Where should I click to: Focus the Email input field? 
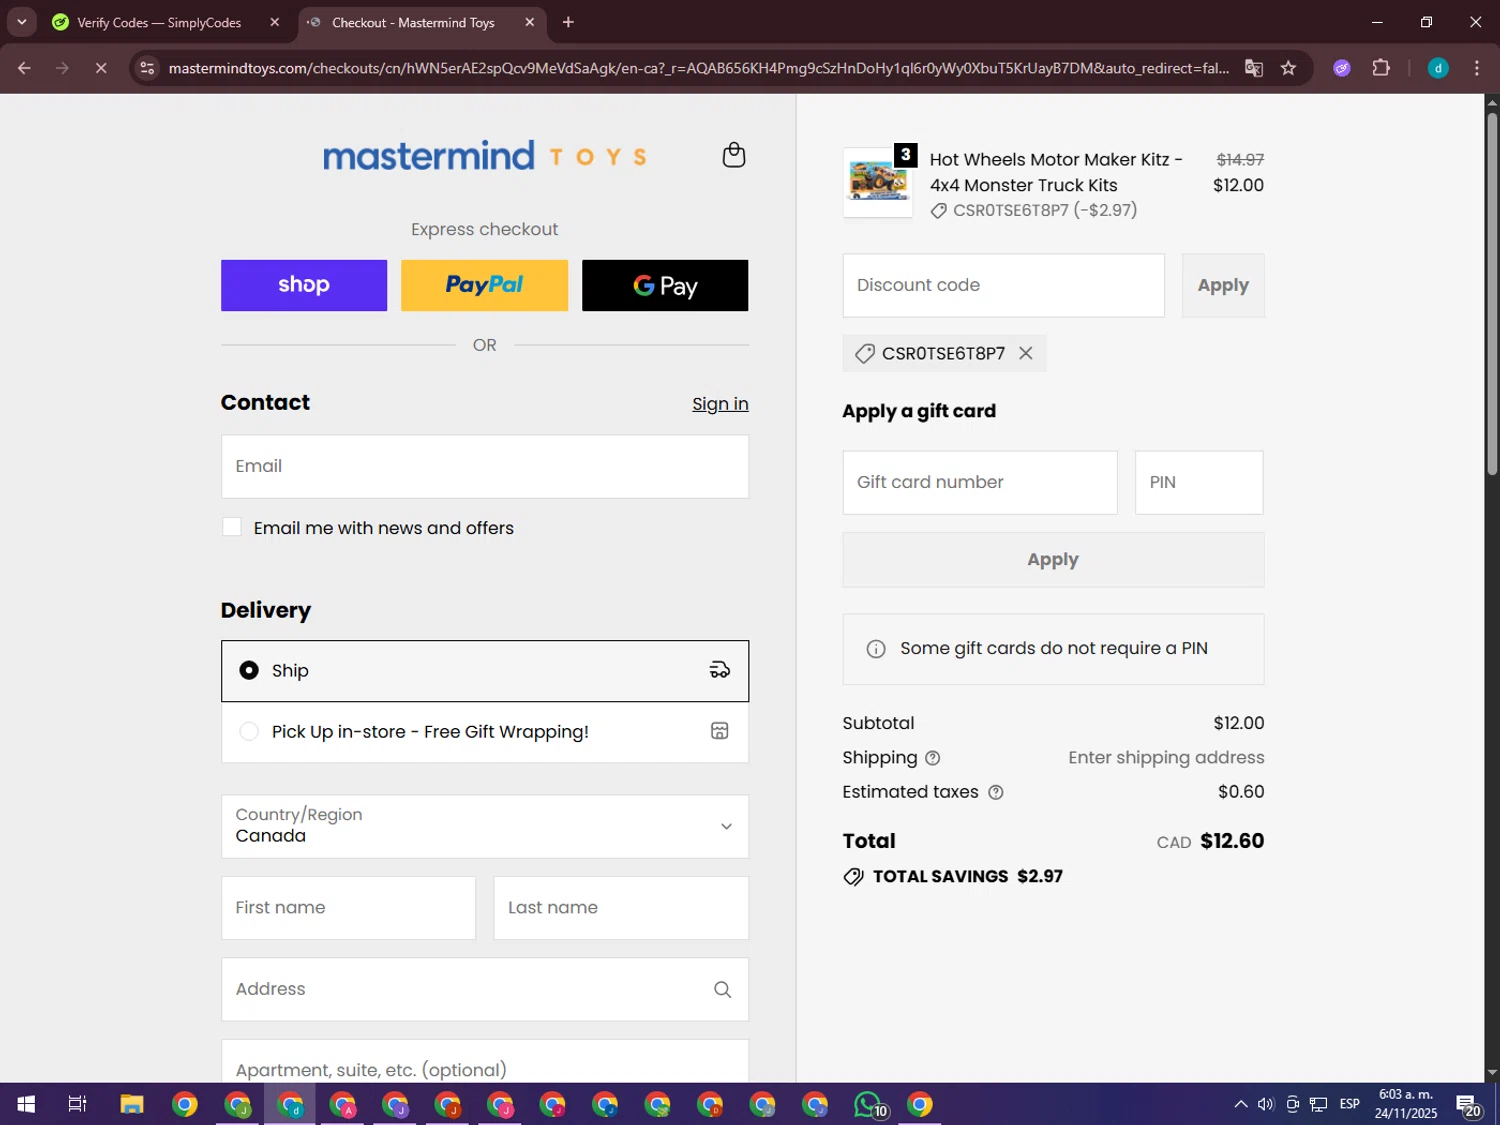485,466
